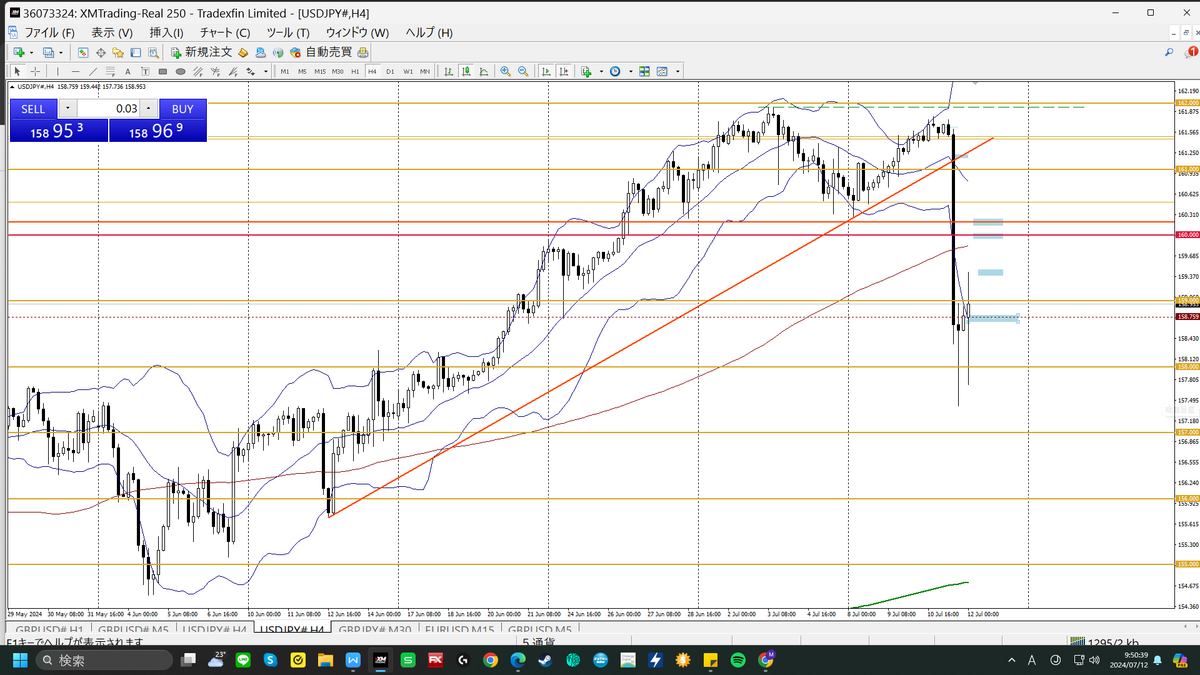Expand the periodicity dropdown arrow
1200x675 pixels.
[631, 71]
